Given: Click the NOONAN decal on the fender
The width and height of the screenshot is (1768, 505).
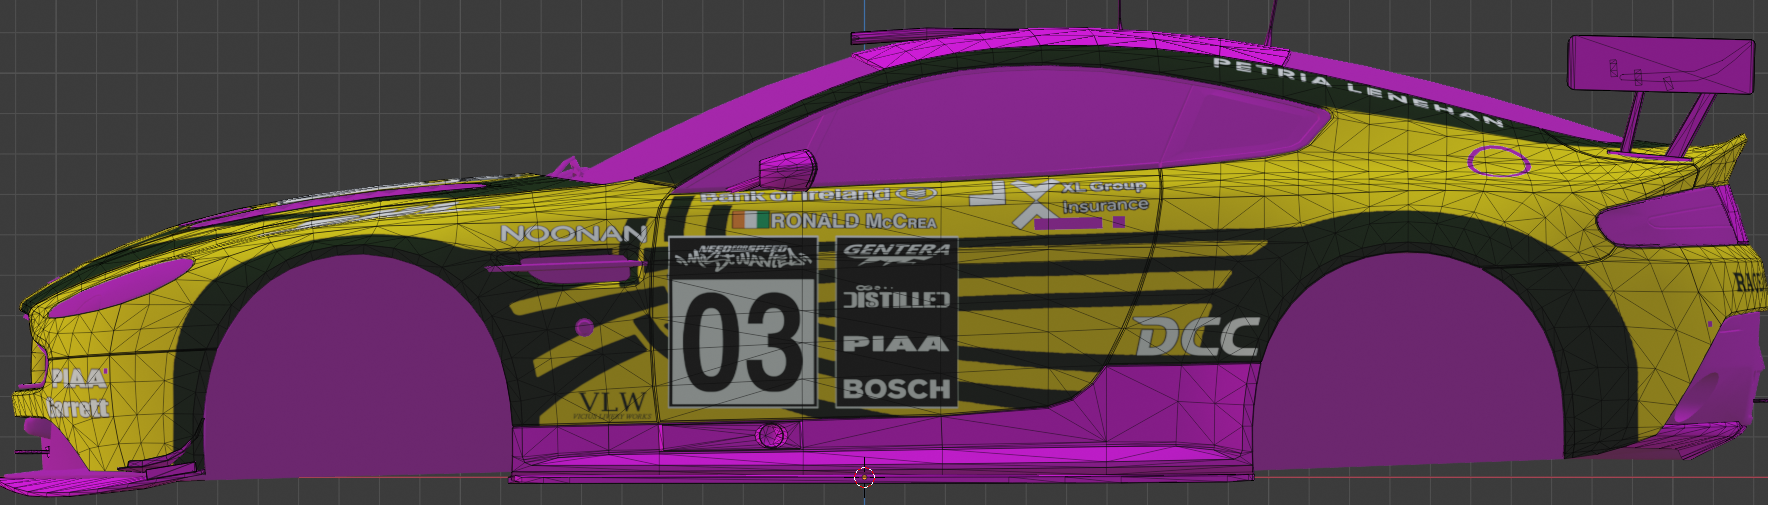Looking at the screenshot, I should (x=573, y=233).
